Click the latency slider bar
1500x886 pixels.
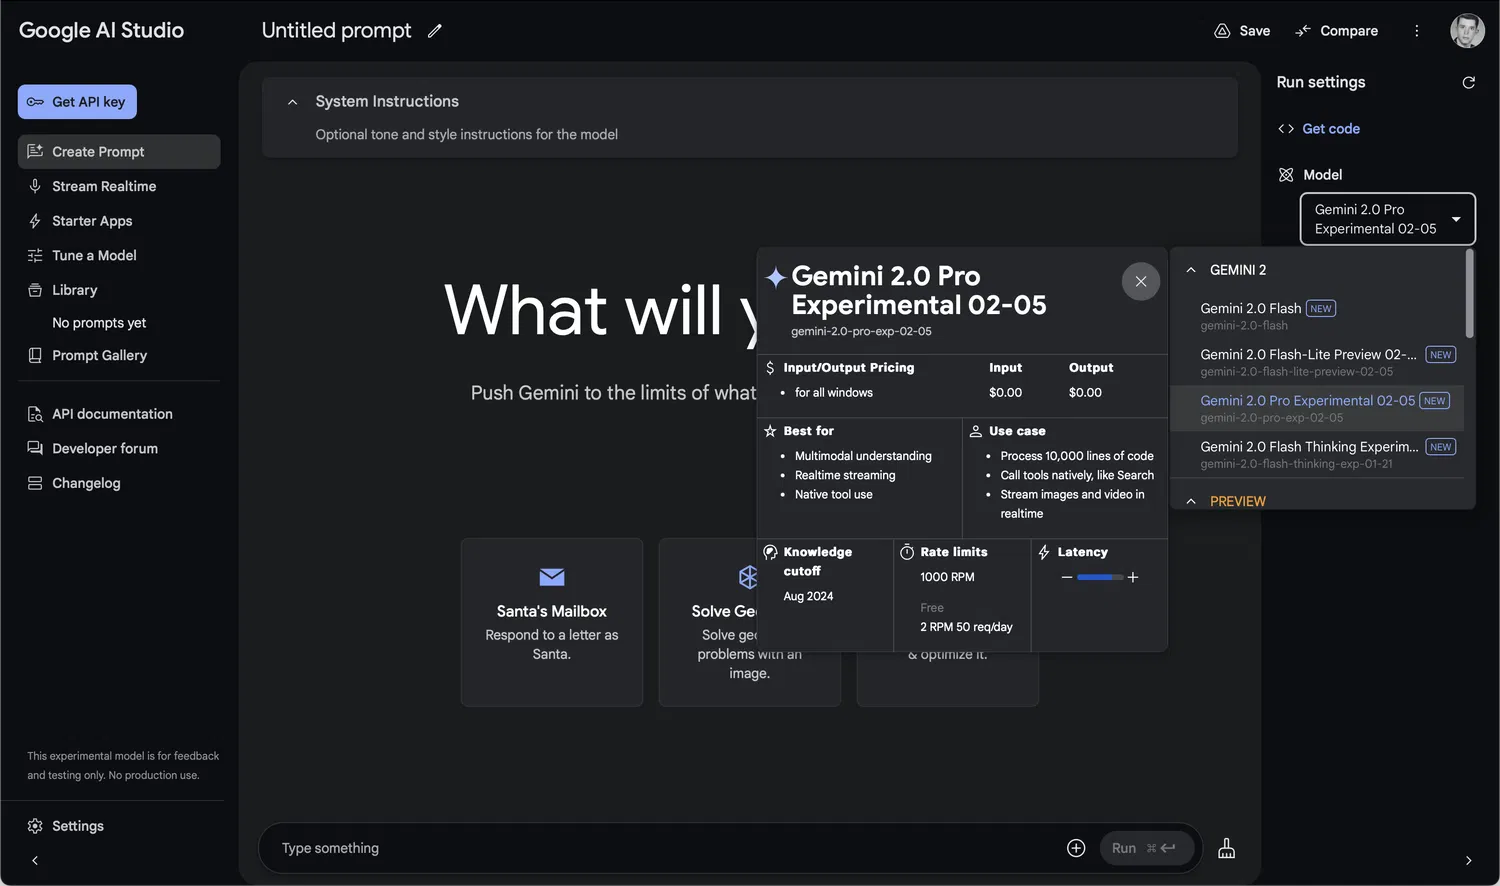1100,577
